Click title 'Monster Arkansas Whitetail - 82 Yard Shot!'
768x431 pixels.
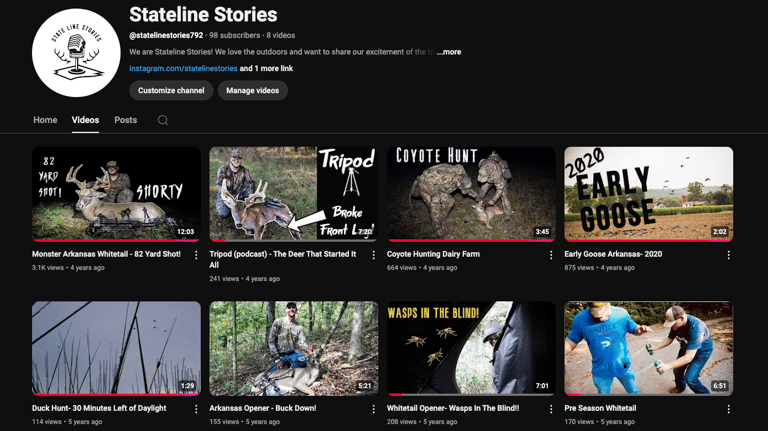coord(106,254)
